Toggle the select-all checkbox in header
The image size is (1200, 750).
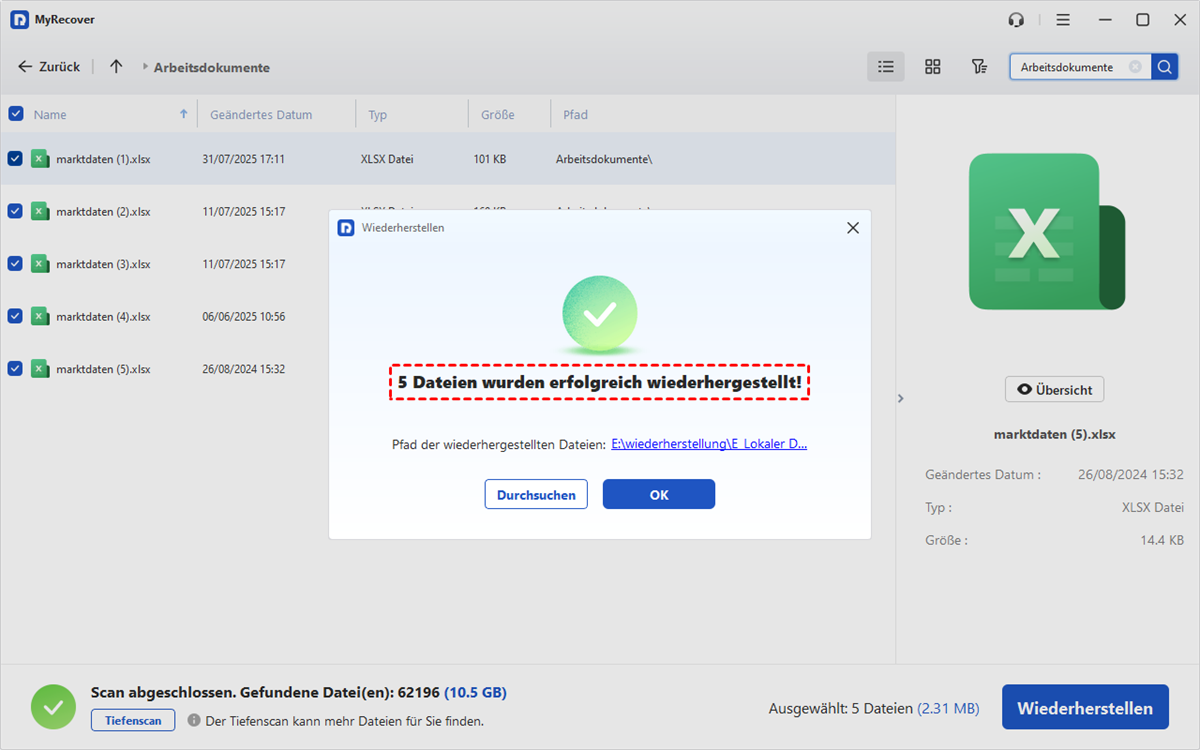point(16,114)
